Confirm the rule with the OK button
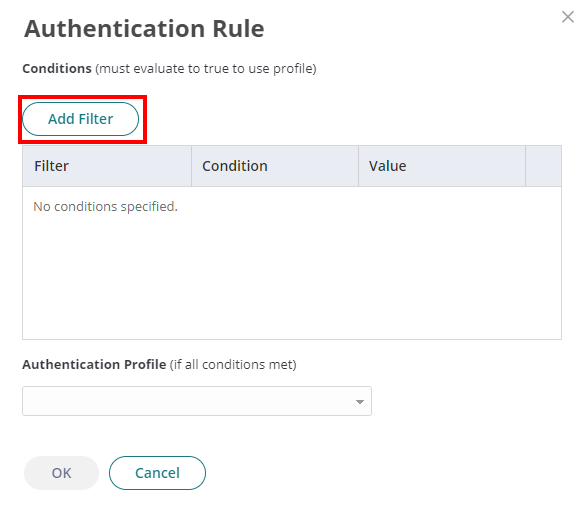This screenshot has width=586, height=509. [61, 473]
